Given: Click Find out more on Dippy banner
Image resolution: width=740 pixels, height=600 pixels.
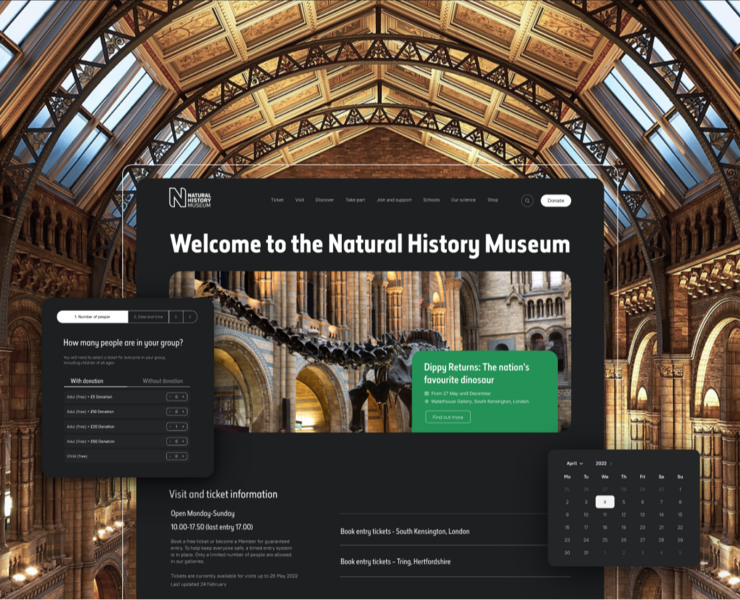Looking at the screenshot, I should pos(447,417).
